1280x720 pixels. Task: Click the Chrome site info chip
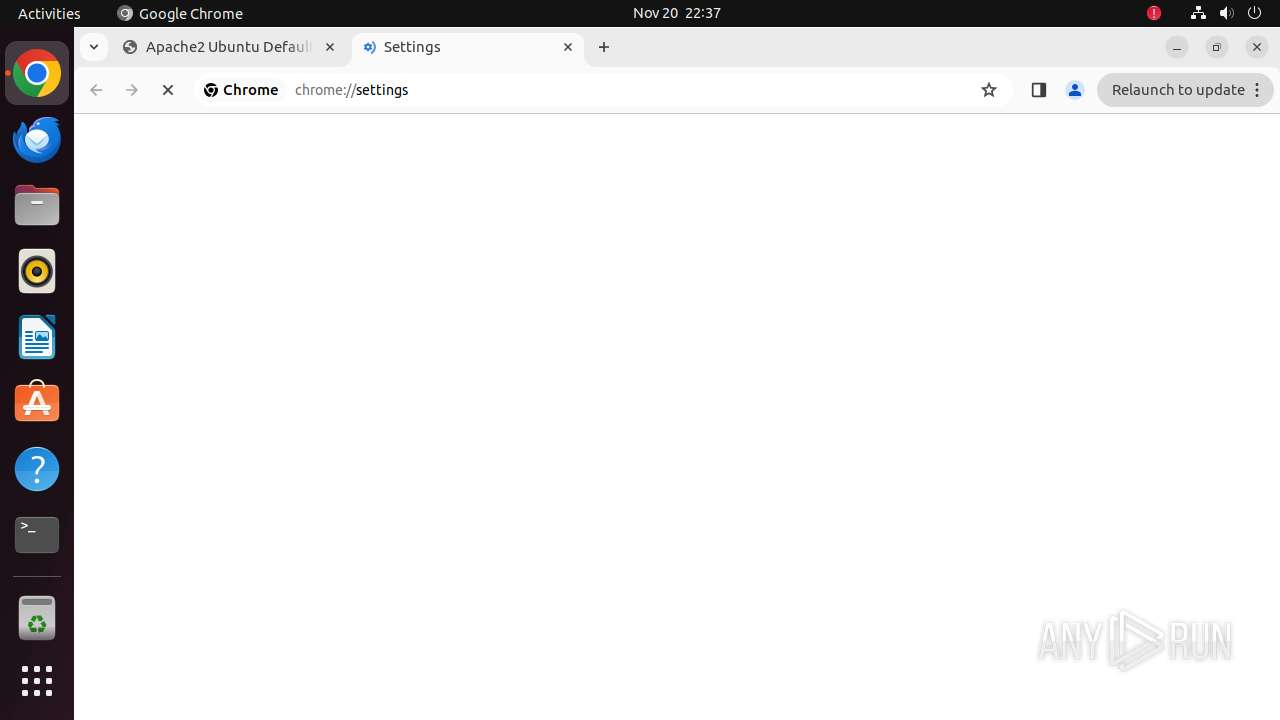(241, 90)
